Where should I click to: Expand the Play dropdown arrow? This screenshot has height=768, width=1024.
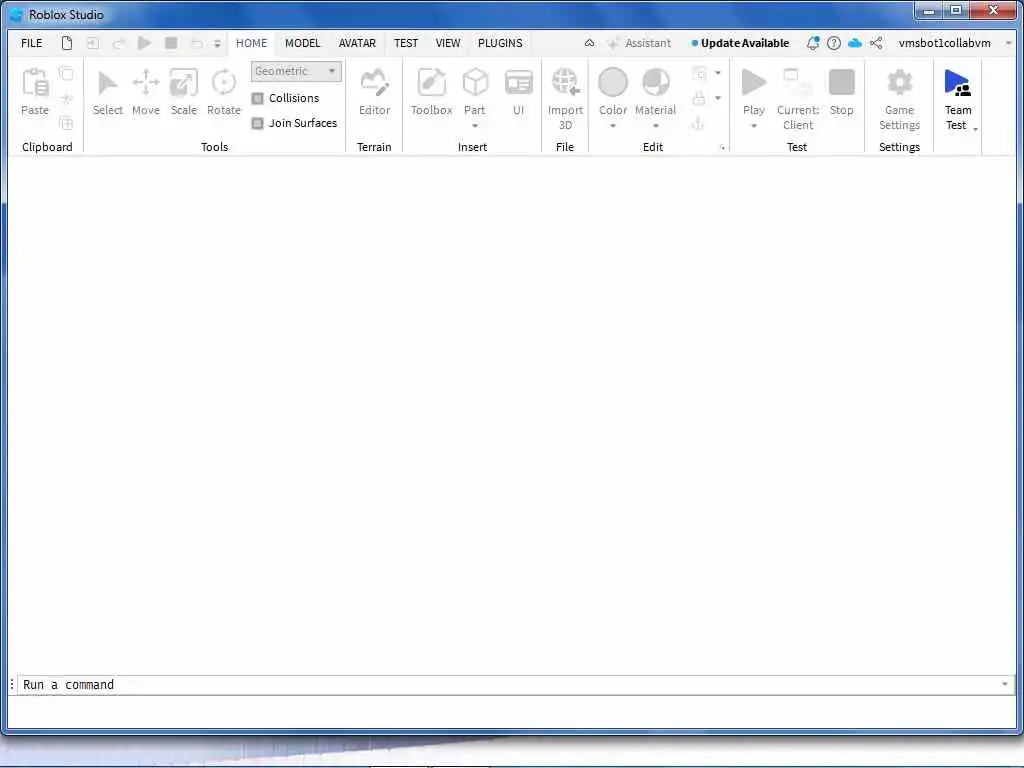(754, 126)
